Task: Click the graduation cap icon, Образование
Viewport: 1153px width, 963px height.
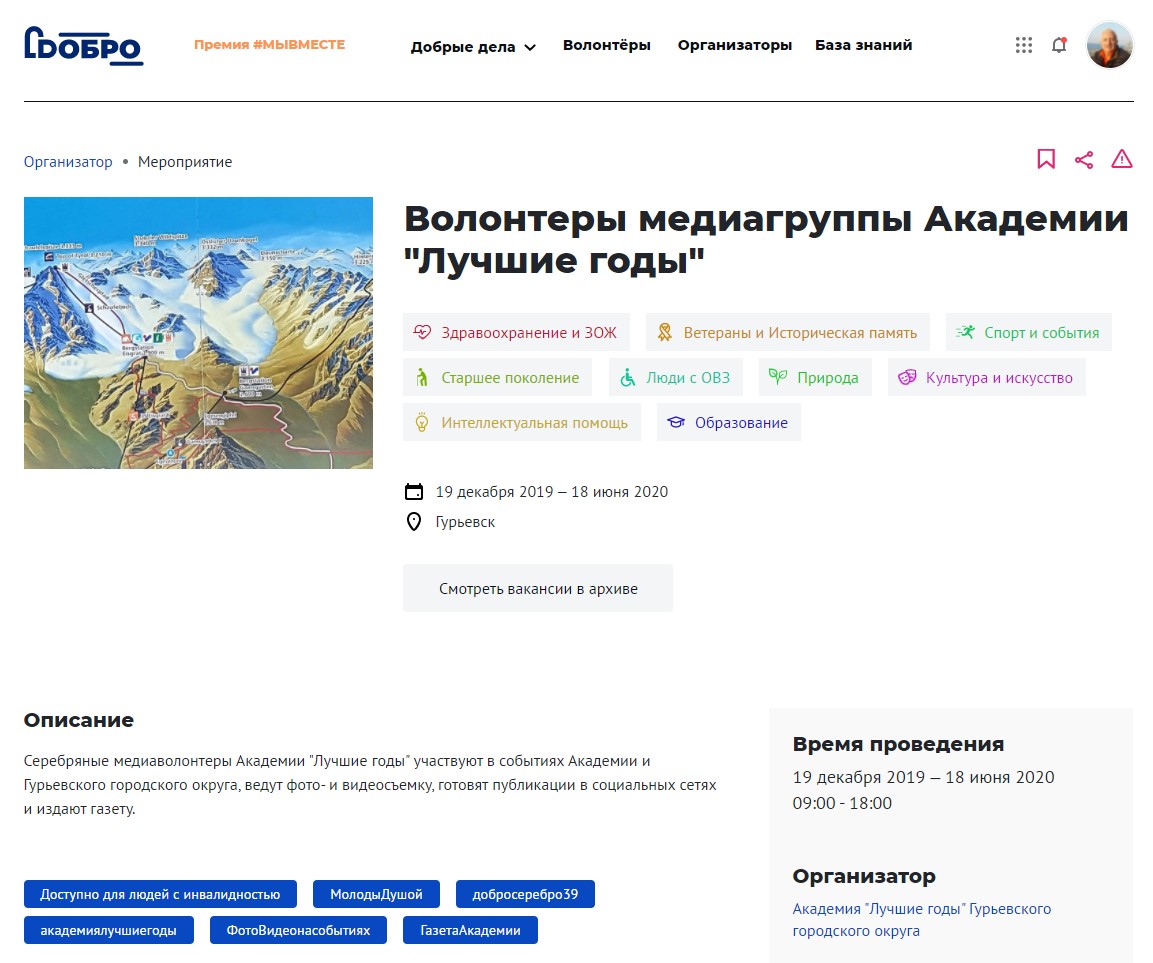Action: [x=676, y=422]
